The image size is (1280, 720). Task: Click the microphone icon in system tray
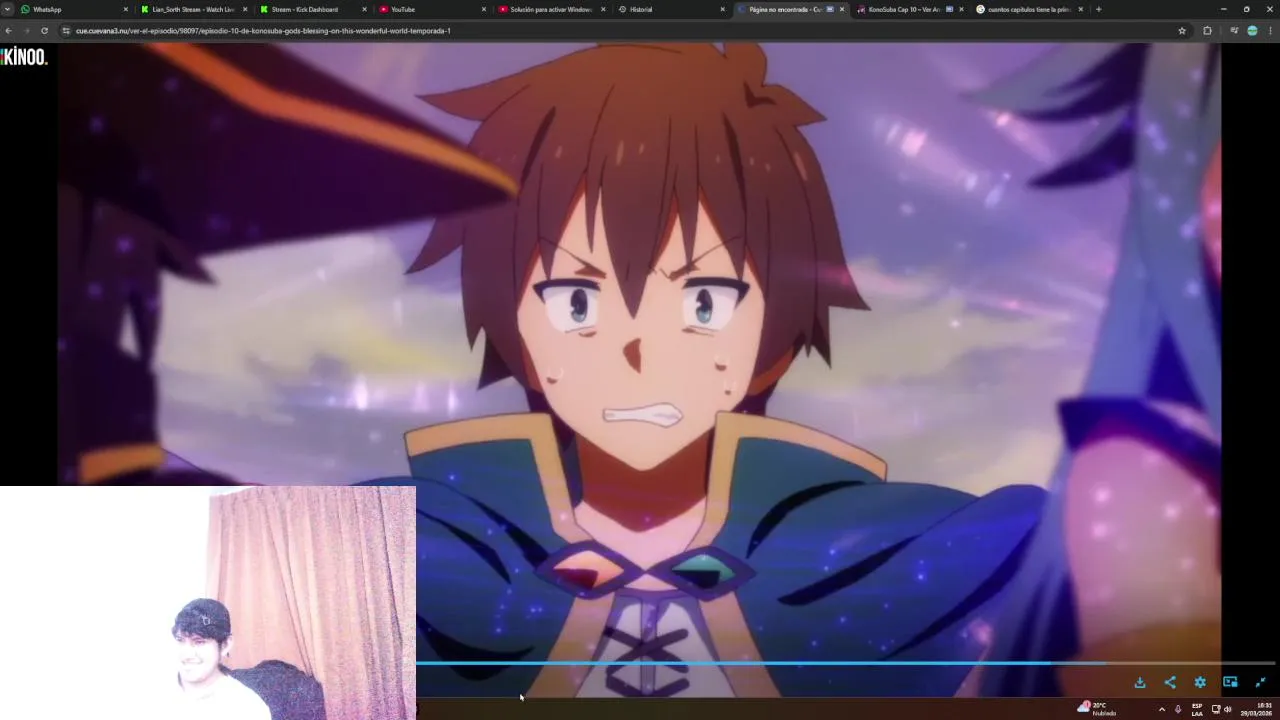1178,709
